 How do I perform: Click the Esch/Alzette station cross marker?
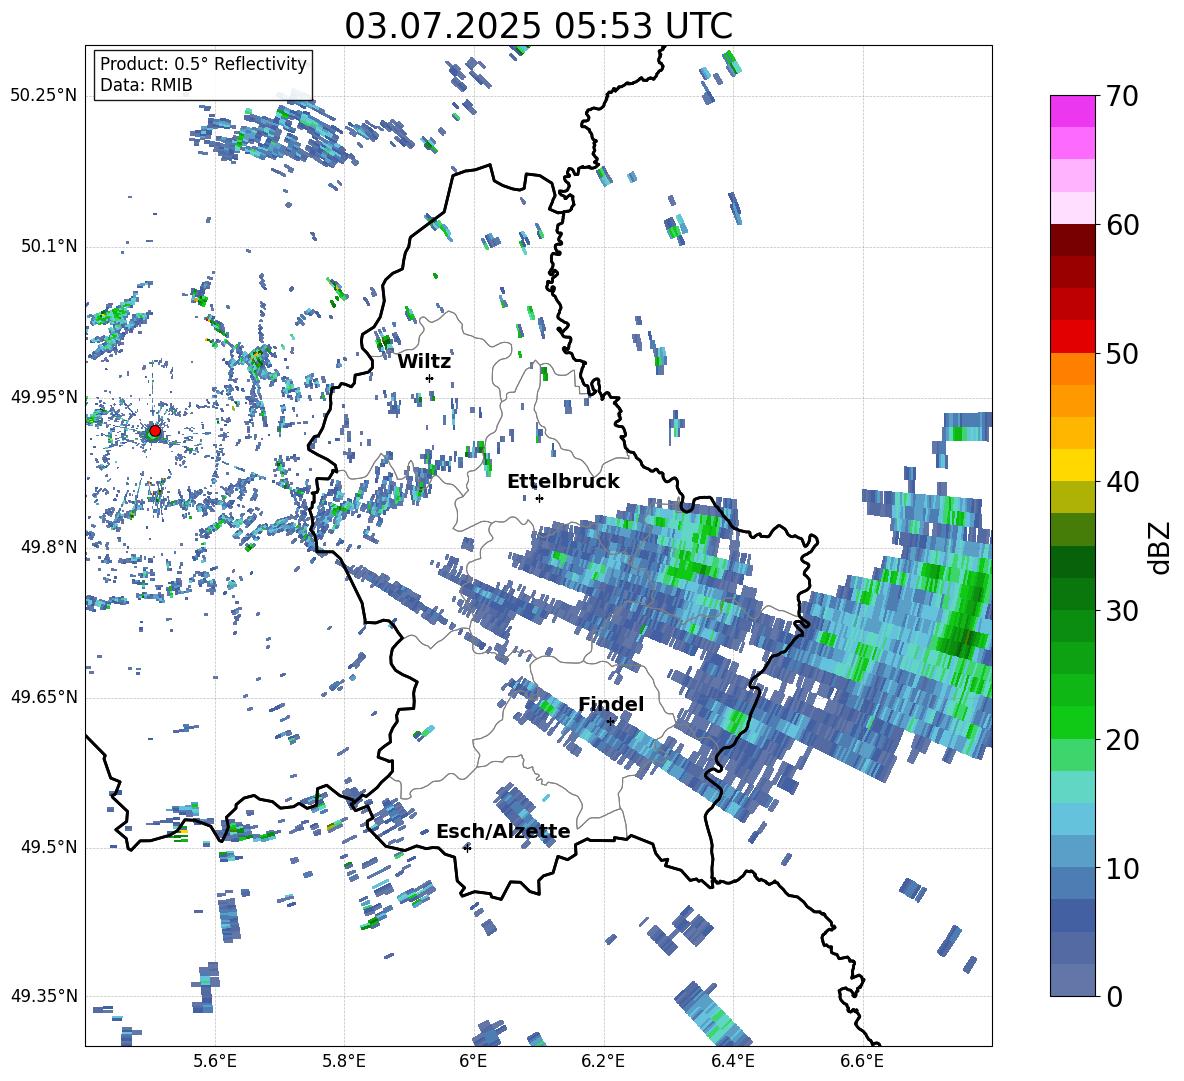(x=467, y=848)
